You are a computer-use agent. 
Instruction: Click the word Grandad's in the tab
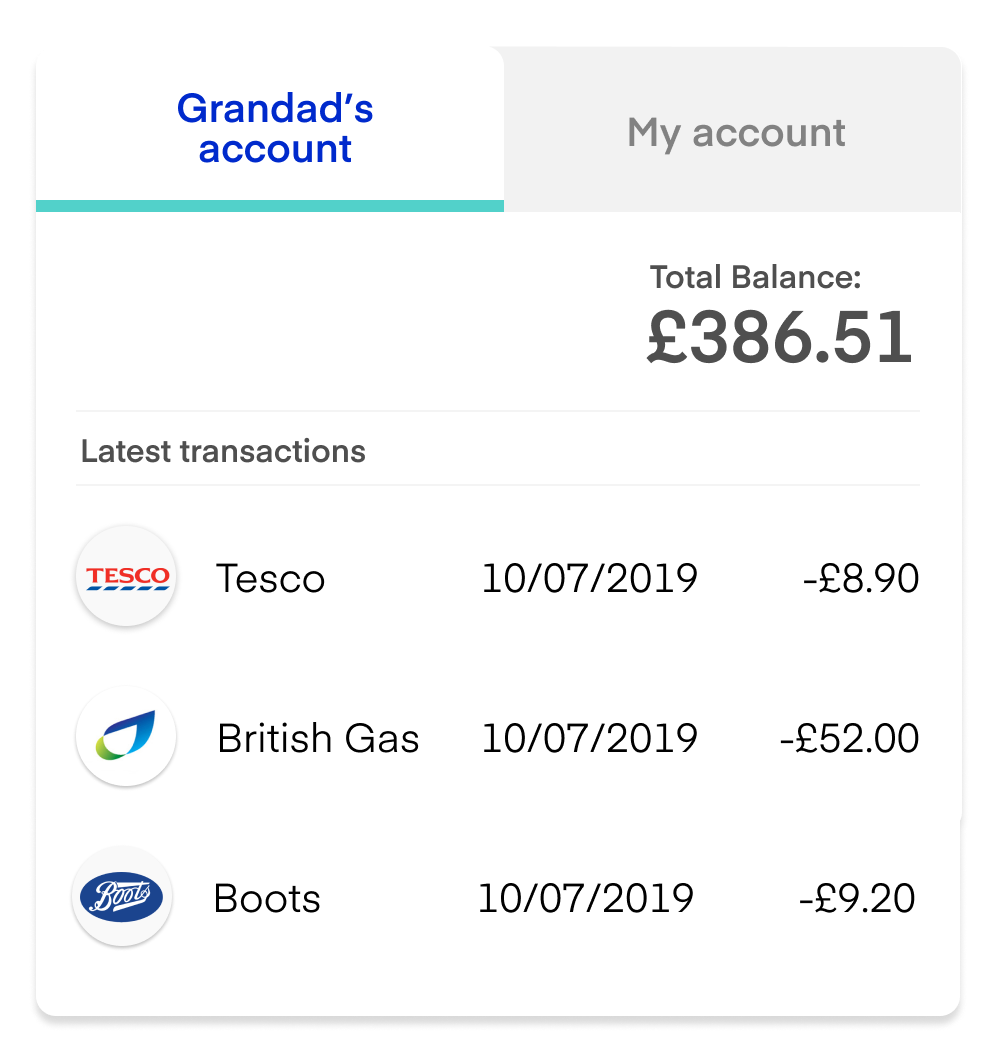coord(275,108)
